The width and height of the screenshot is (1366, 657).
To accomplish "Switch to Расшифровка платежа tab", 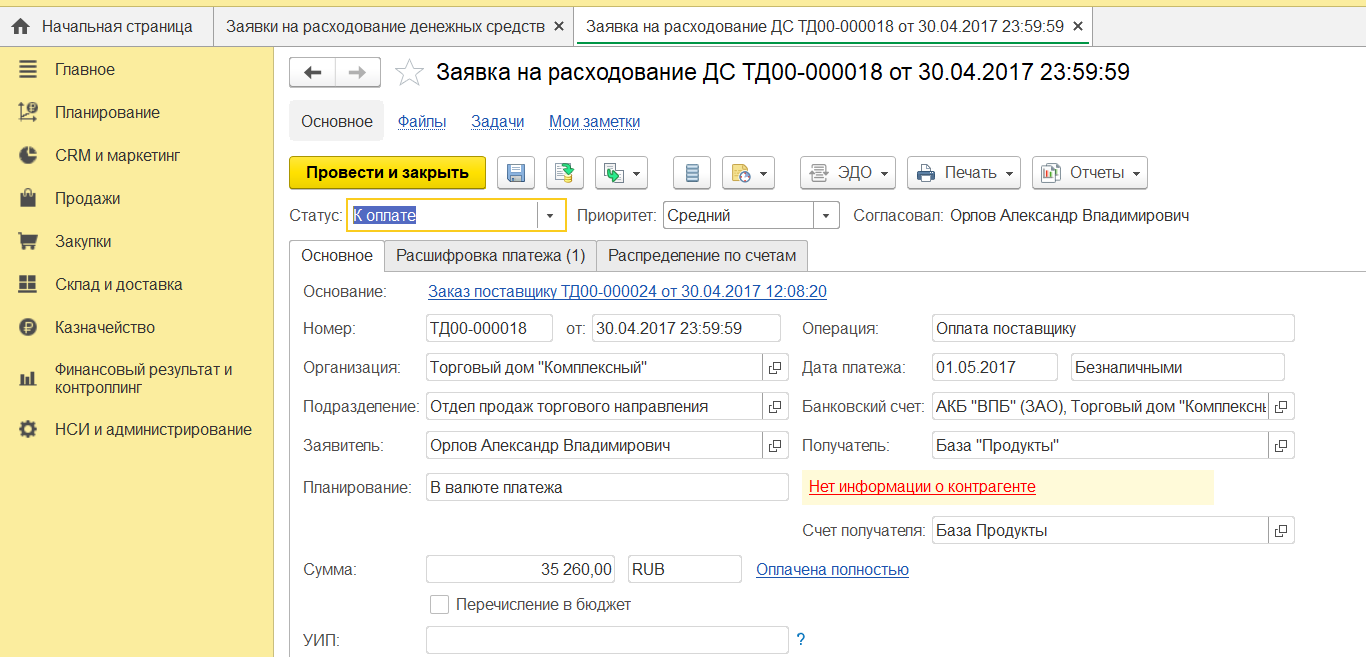I will (490, 255).
